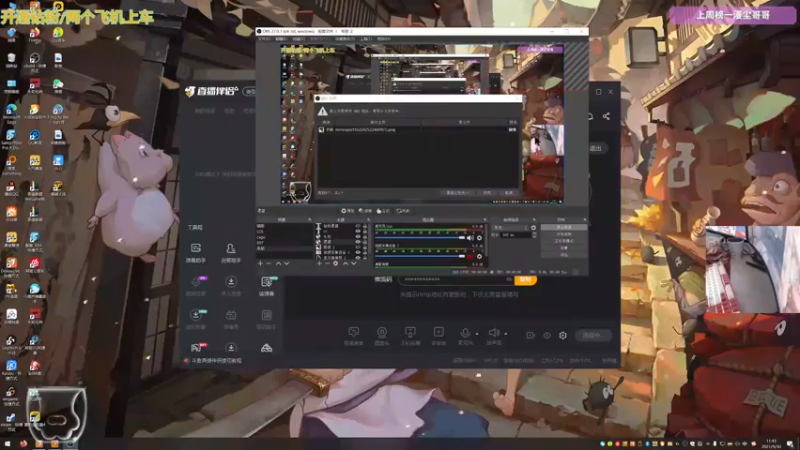The height and width of the screenshot is (450, 800).
Task: Open 弹幕助手 in the Douyu toolbox
Action: tap(196, 254)
